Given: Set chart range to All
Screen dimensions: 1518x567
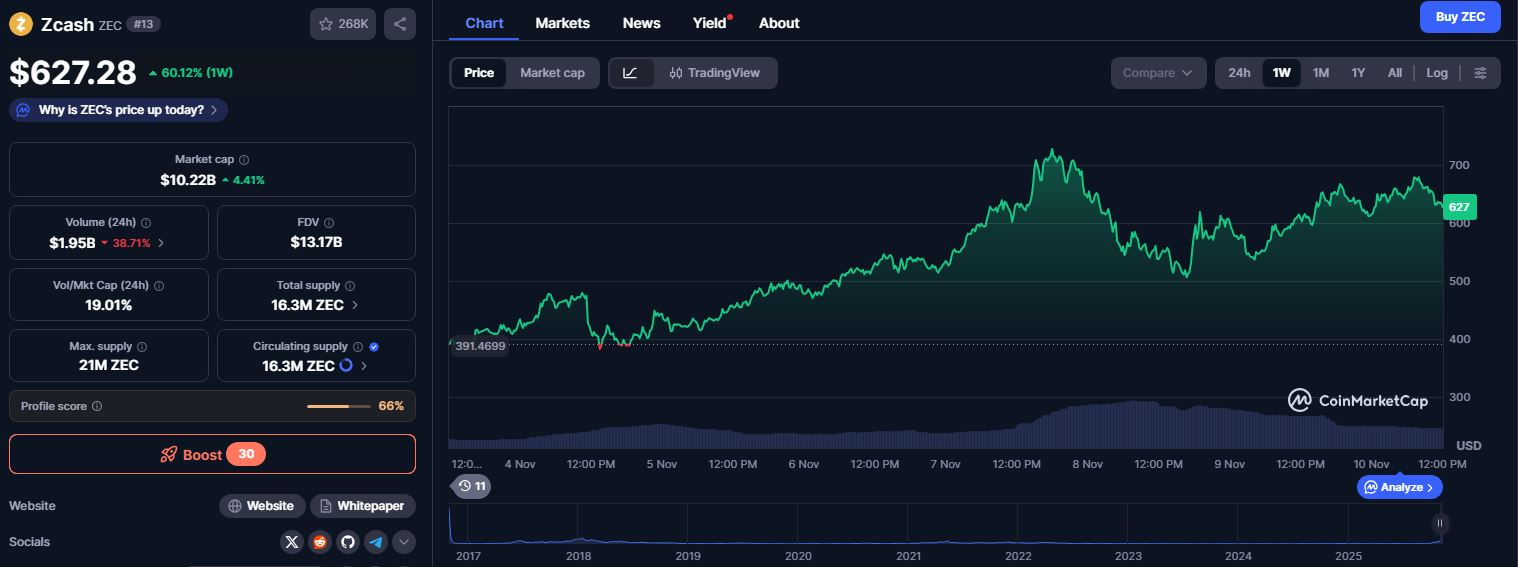Looking at the screenshot, I should (x=1395, y=73).
